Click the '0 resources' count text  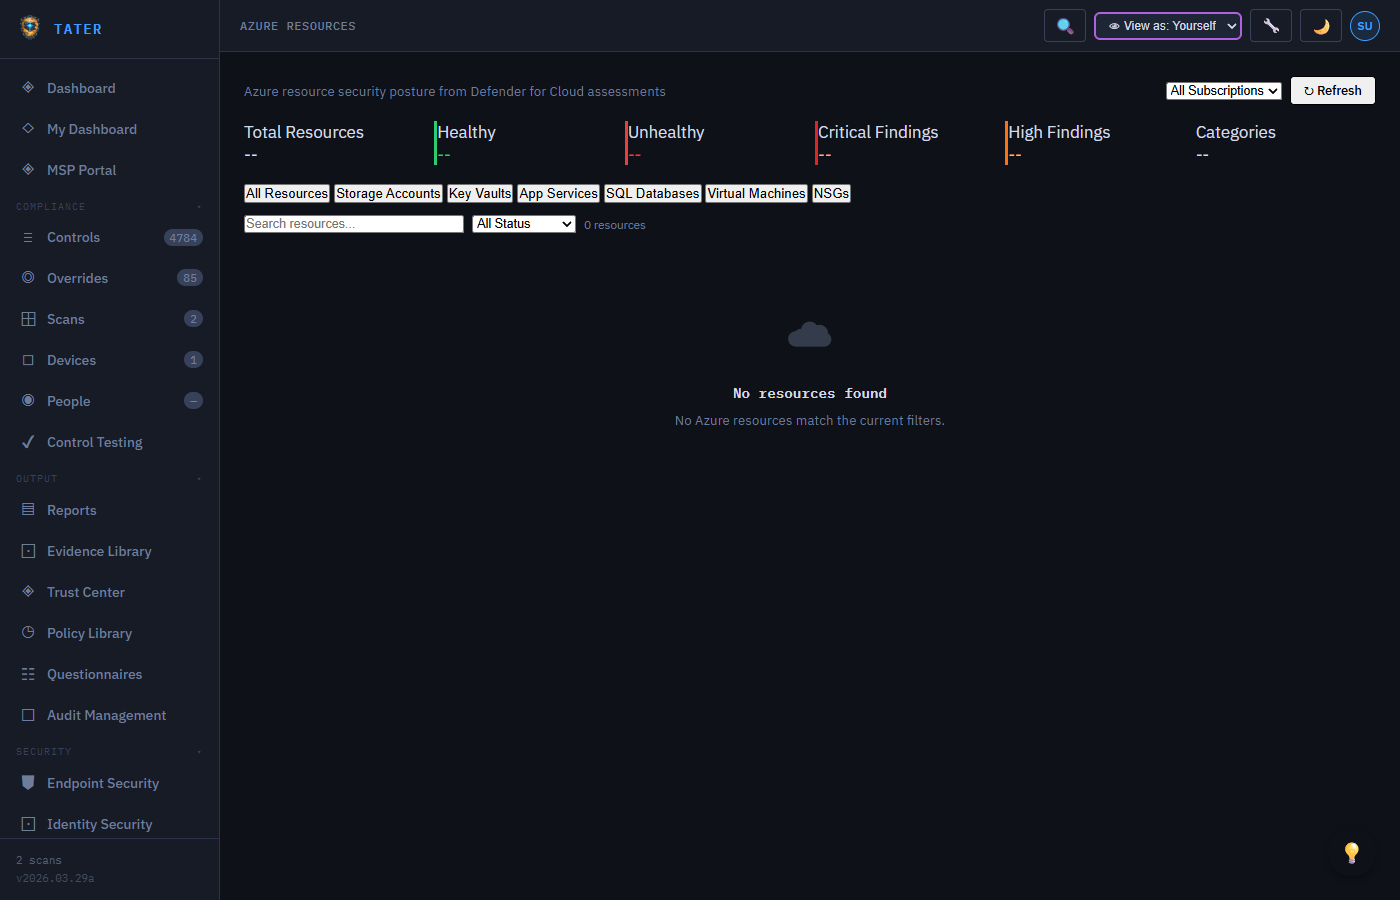[615, 225]
